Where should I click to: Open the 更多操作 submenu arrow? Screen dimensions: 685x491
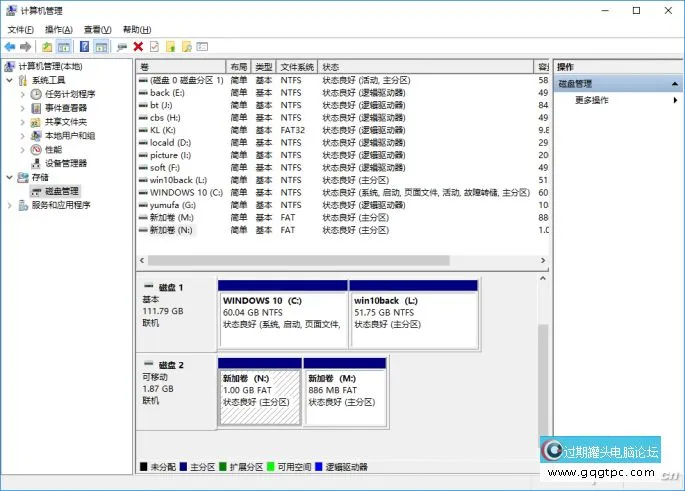click(675, 100)
